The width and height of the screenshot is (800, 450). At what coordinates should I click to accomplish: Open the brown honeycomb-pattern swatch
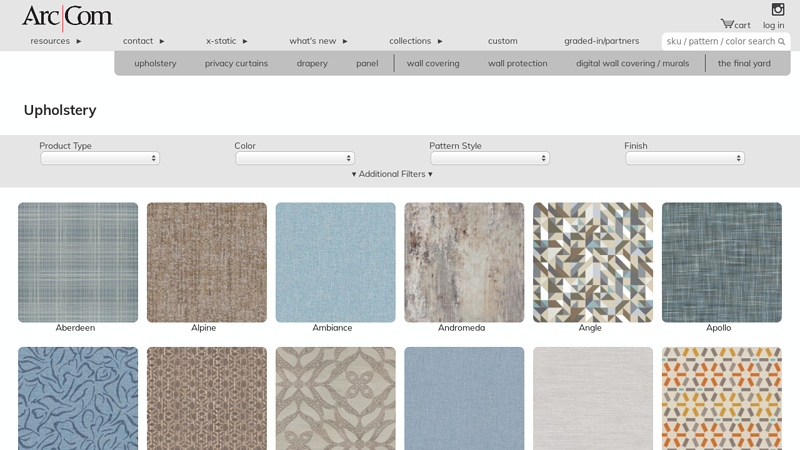point(207,398)
